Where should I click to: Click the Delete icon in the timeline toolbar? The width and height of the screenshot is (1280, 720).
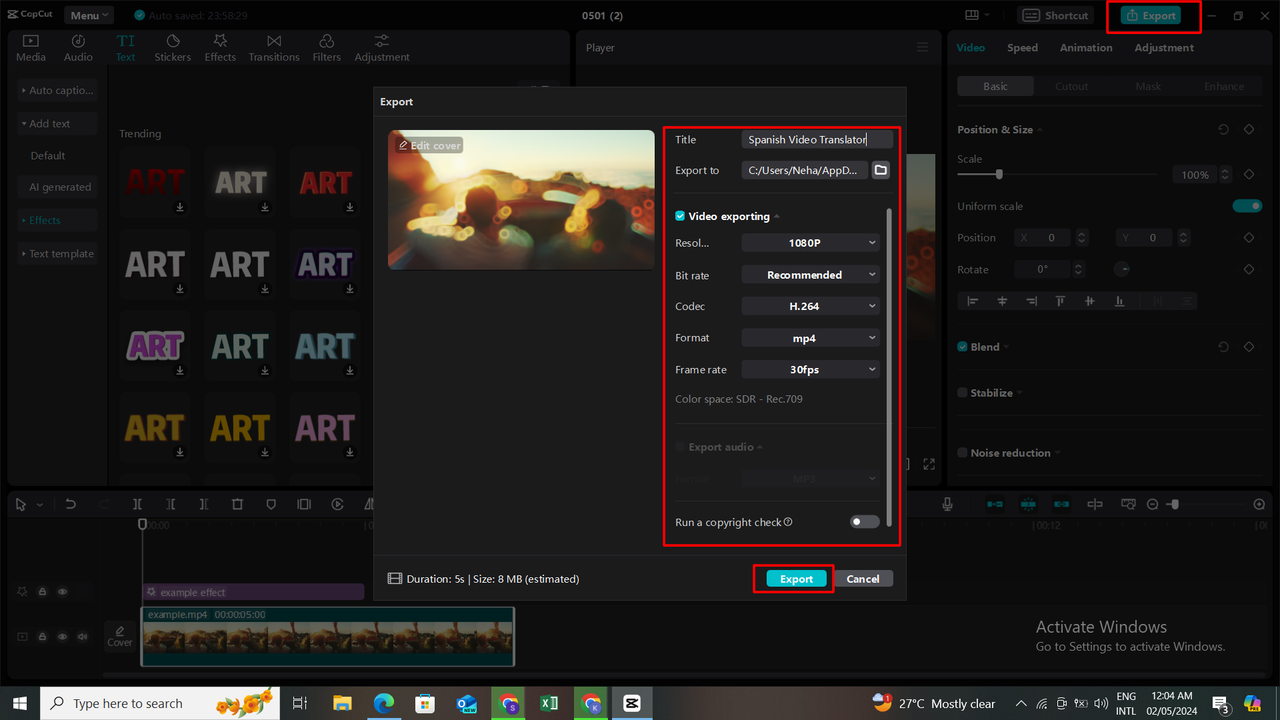[x=237, y=504]
